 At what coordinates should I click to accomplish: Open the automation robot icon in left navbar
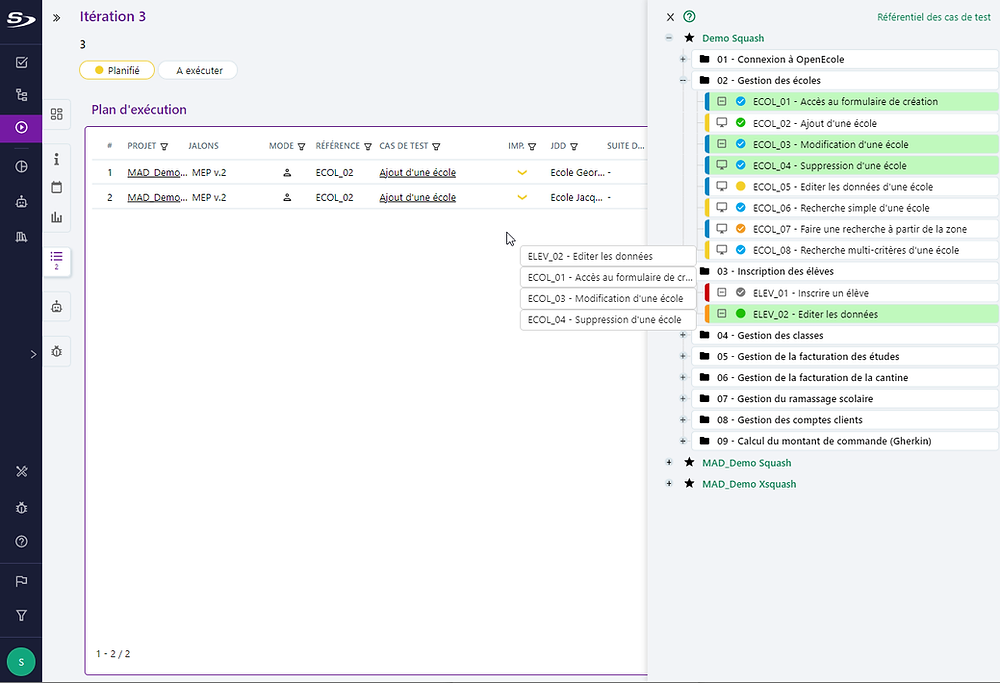tap(21, 202)
